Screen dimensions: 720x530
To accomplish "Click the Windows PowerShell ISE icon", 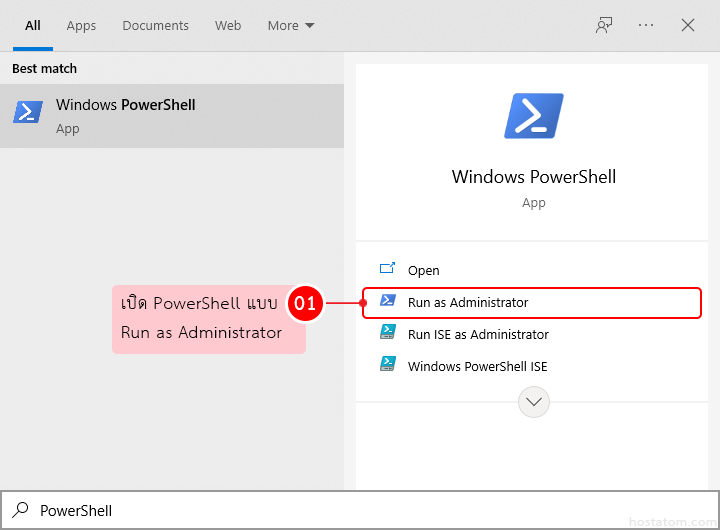I will point(388,366).
